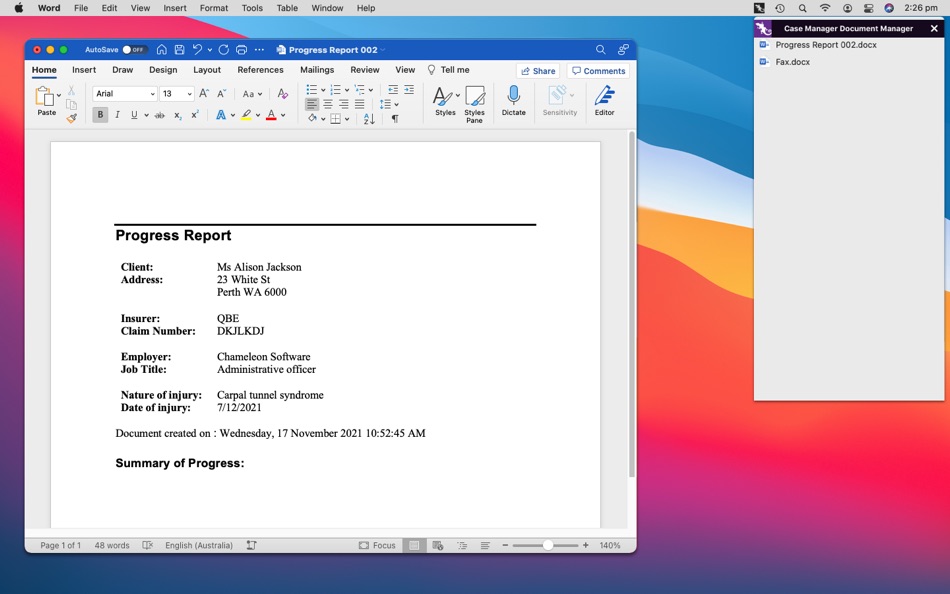
Task: Open Table menu in menu bar
Action: [x=287, y=8]
